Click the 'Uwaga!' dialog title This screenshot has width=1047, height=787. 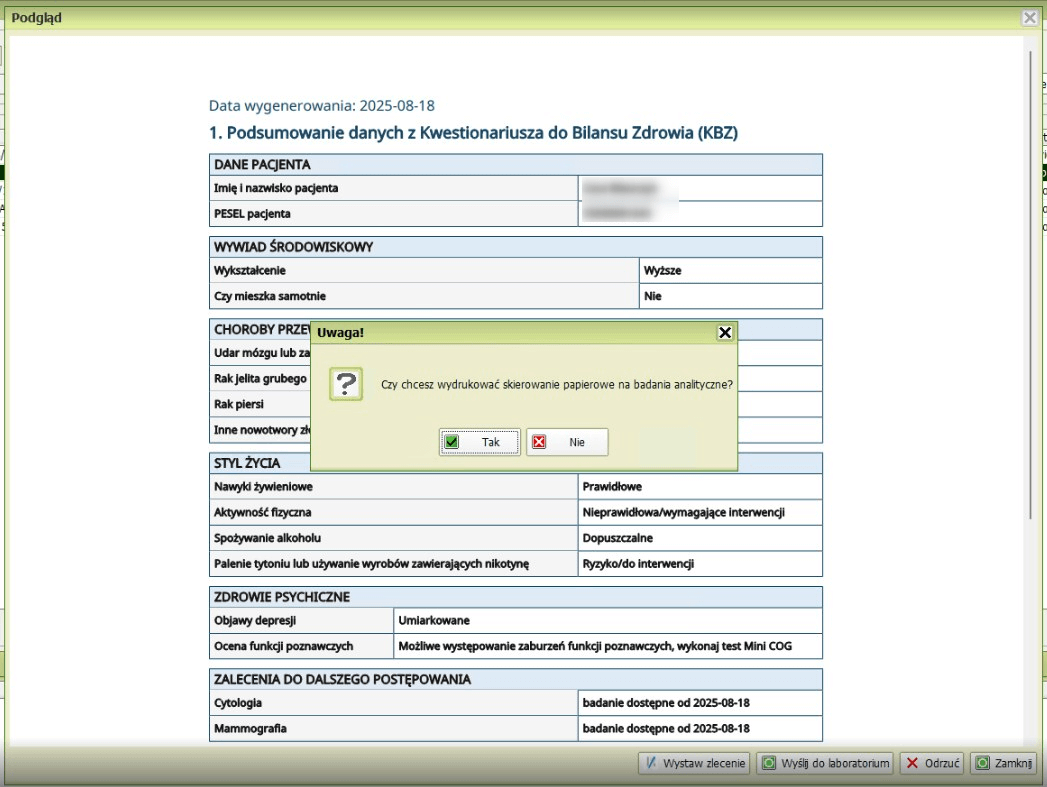pyautogui.click(x=341, y=332)
